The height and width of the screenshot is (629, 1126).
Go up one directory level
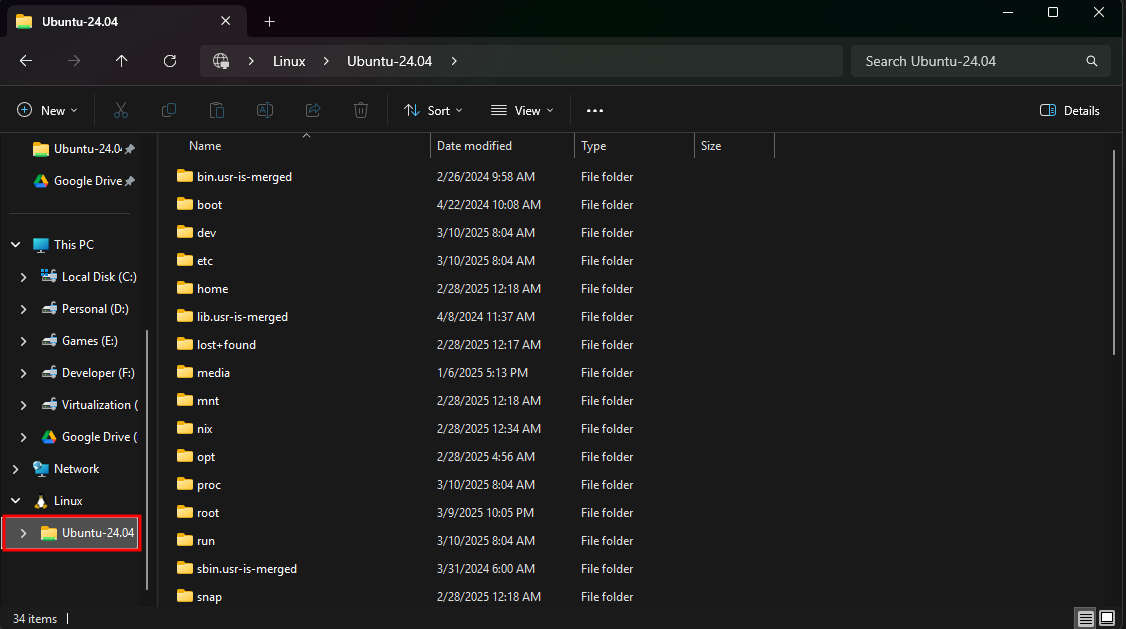pyautogui.click(x=121, y=61)
